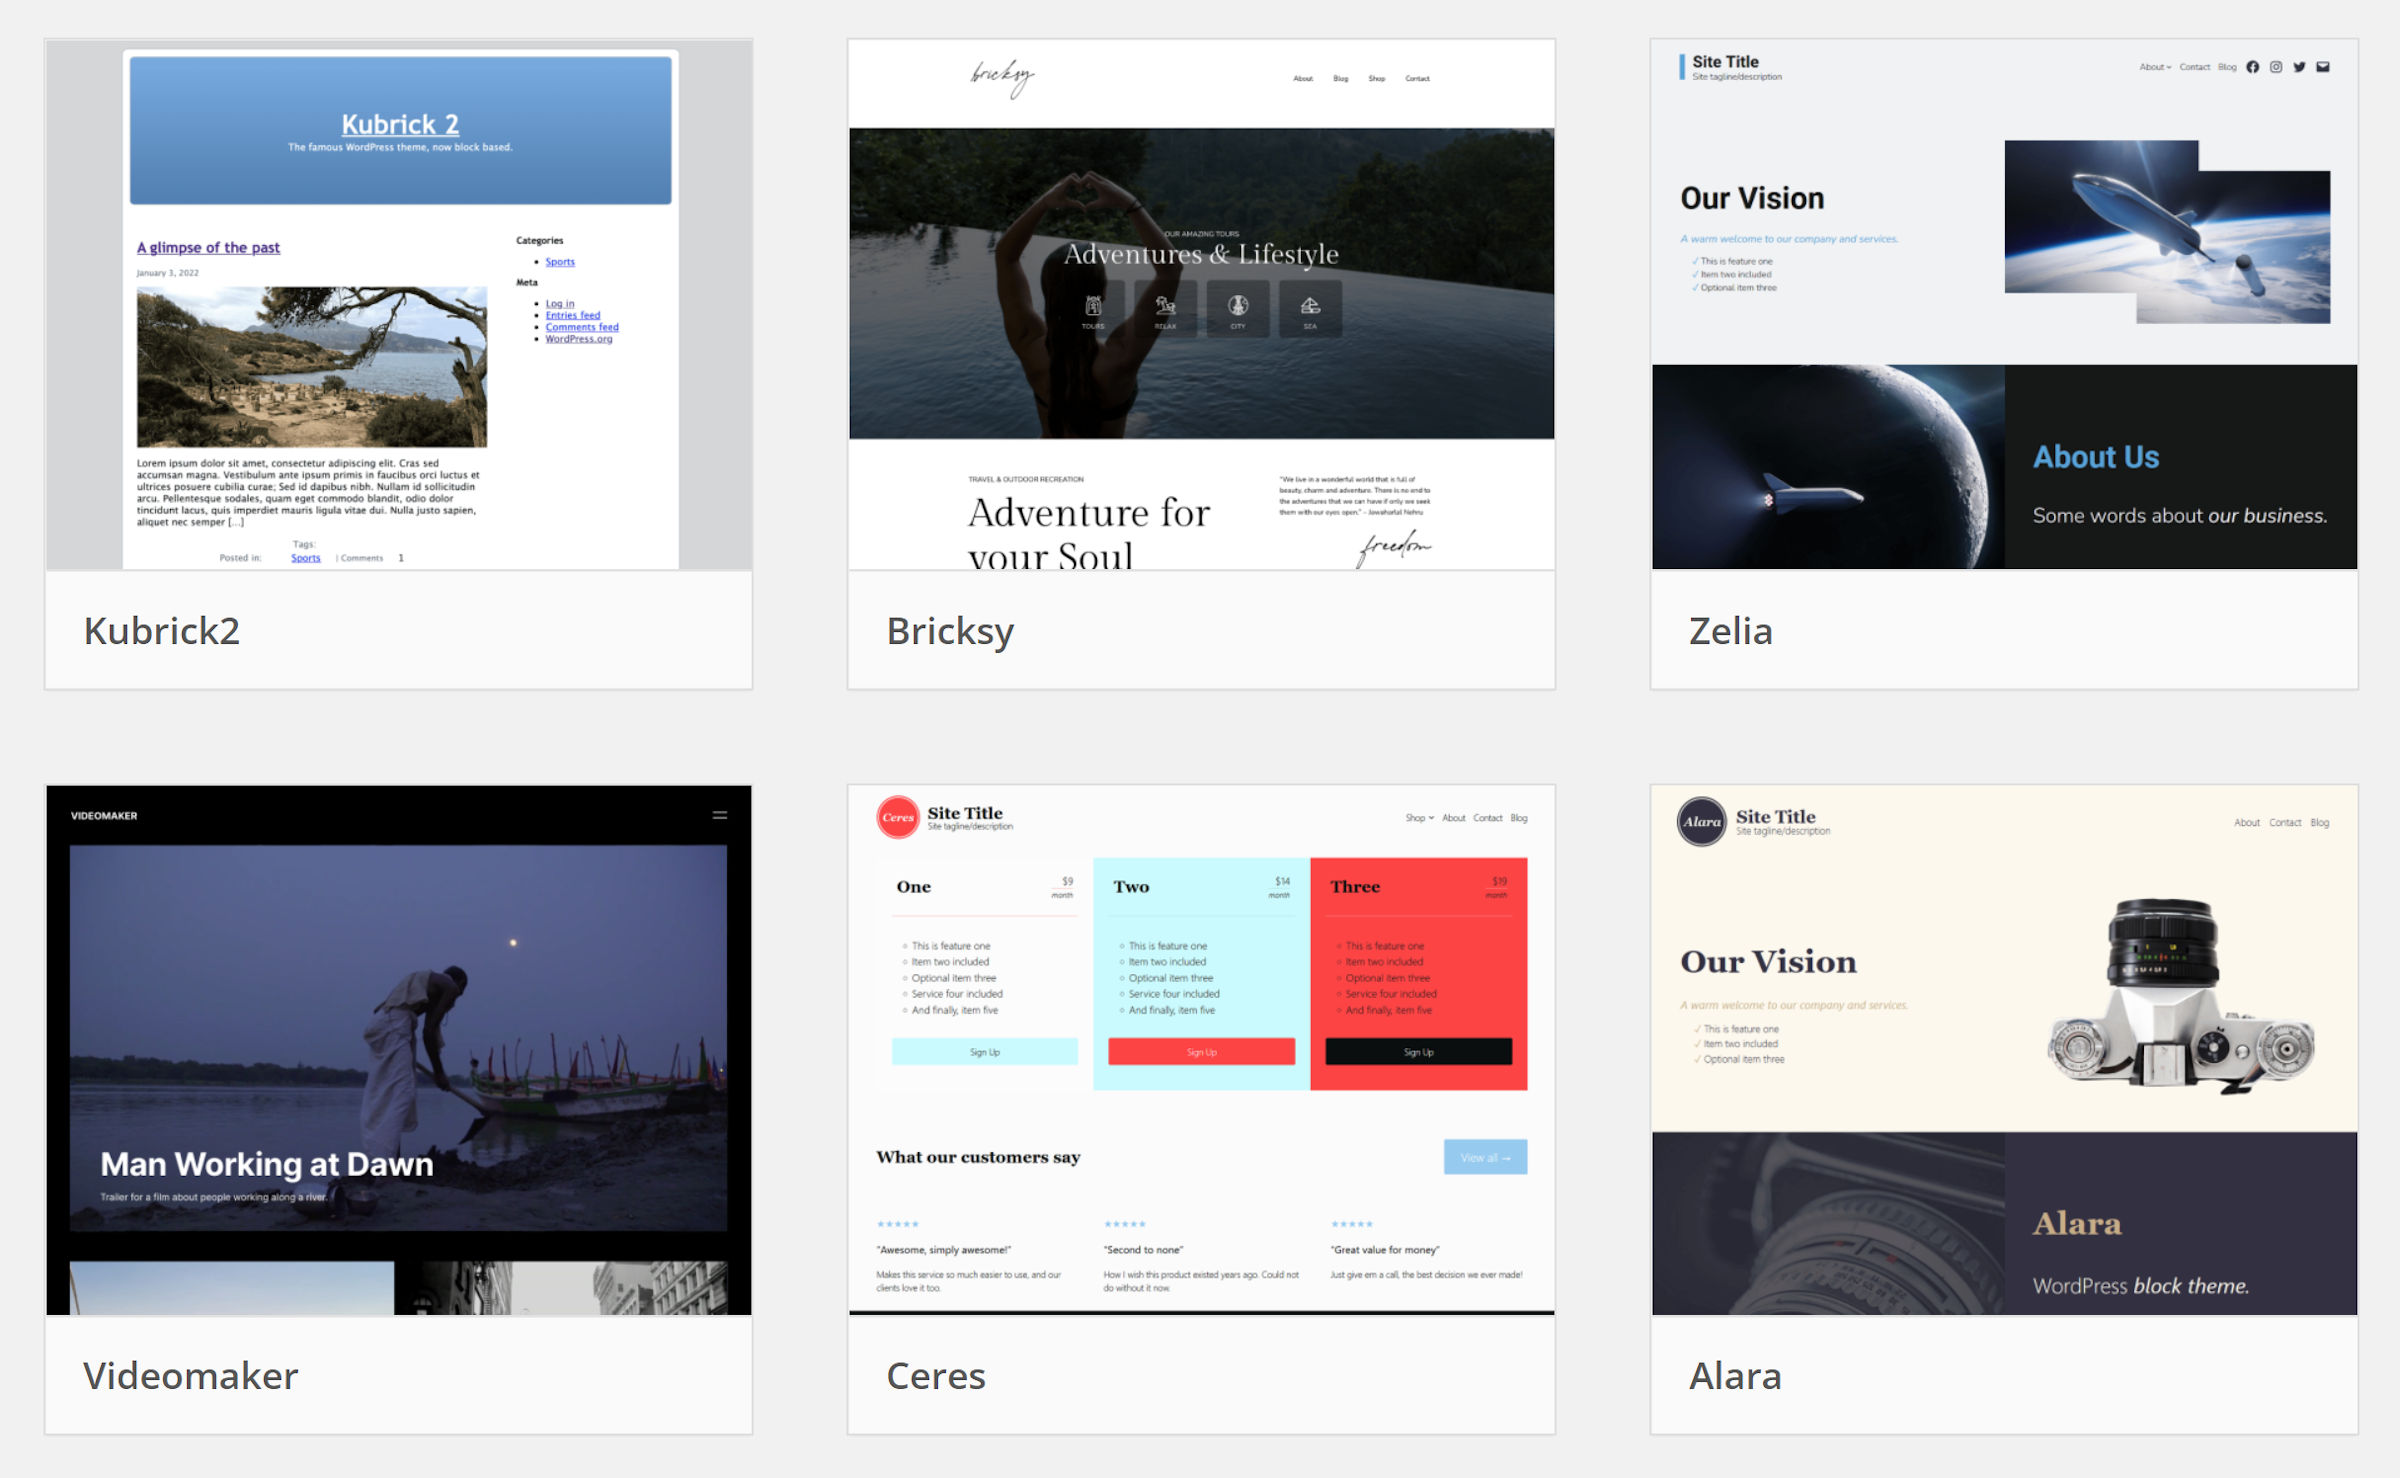Open the Shop dropdown in Ceres's navigation

pyautogui.click(x=1418, y=817)
